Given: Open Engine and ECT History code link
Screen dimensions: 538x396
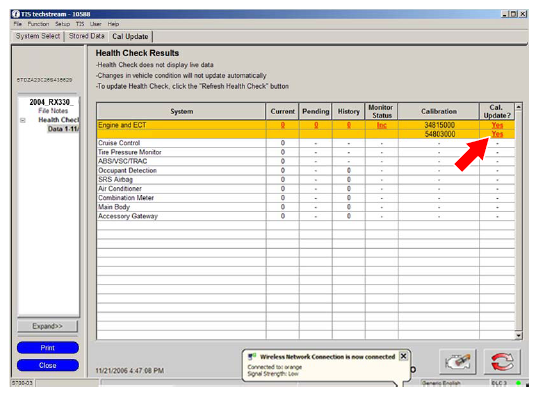Looking at the screenshot, I should (349, 125).
